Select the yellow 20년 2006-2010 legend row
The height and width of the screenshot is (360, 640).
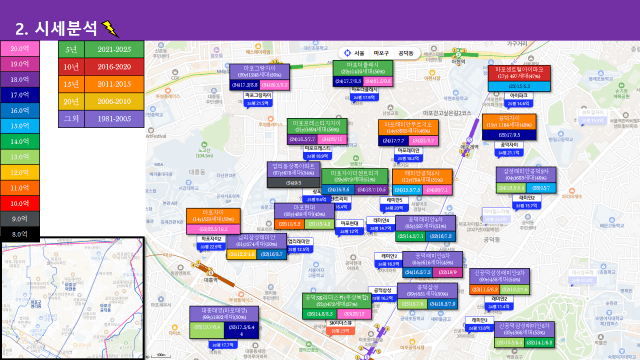tap(101, 101)
